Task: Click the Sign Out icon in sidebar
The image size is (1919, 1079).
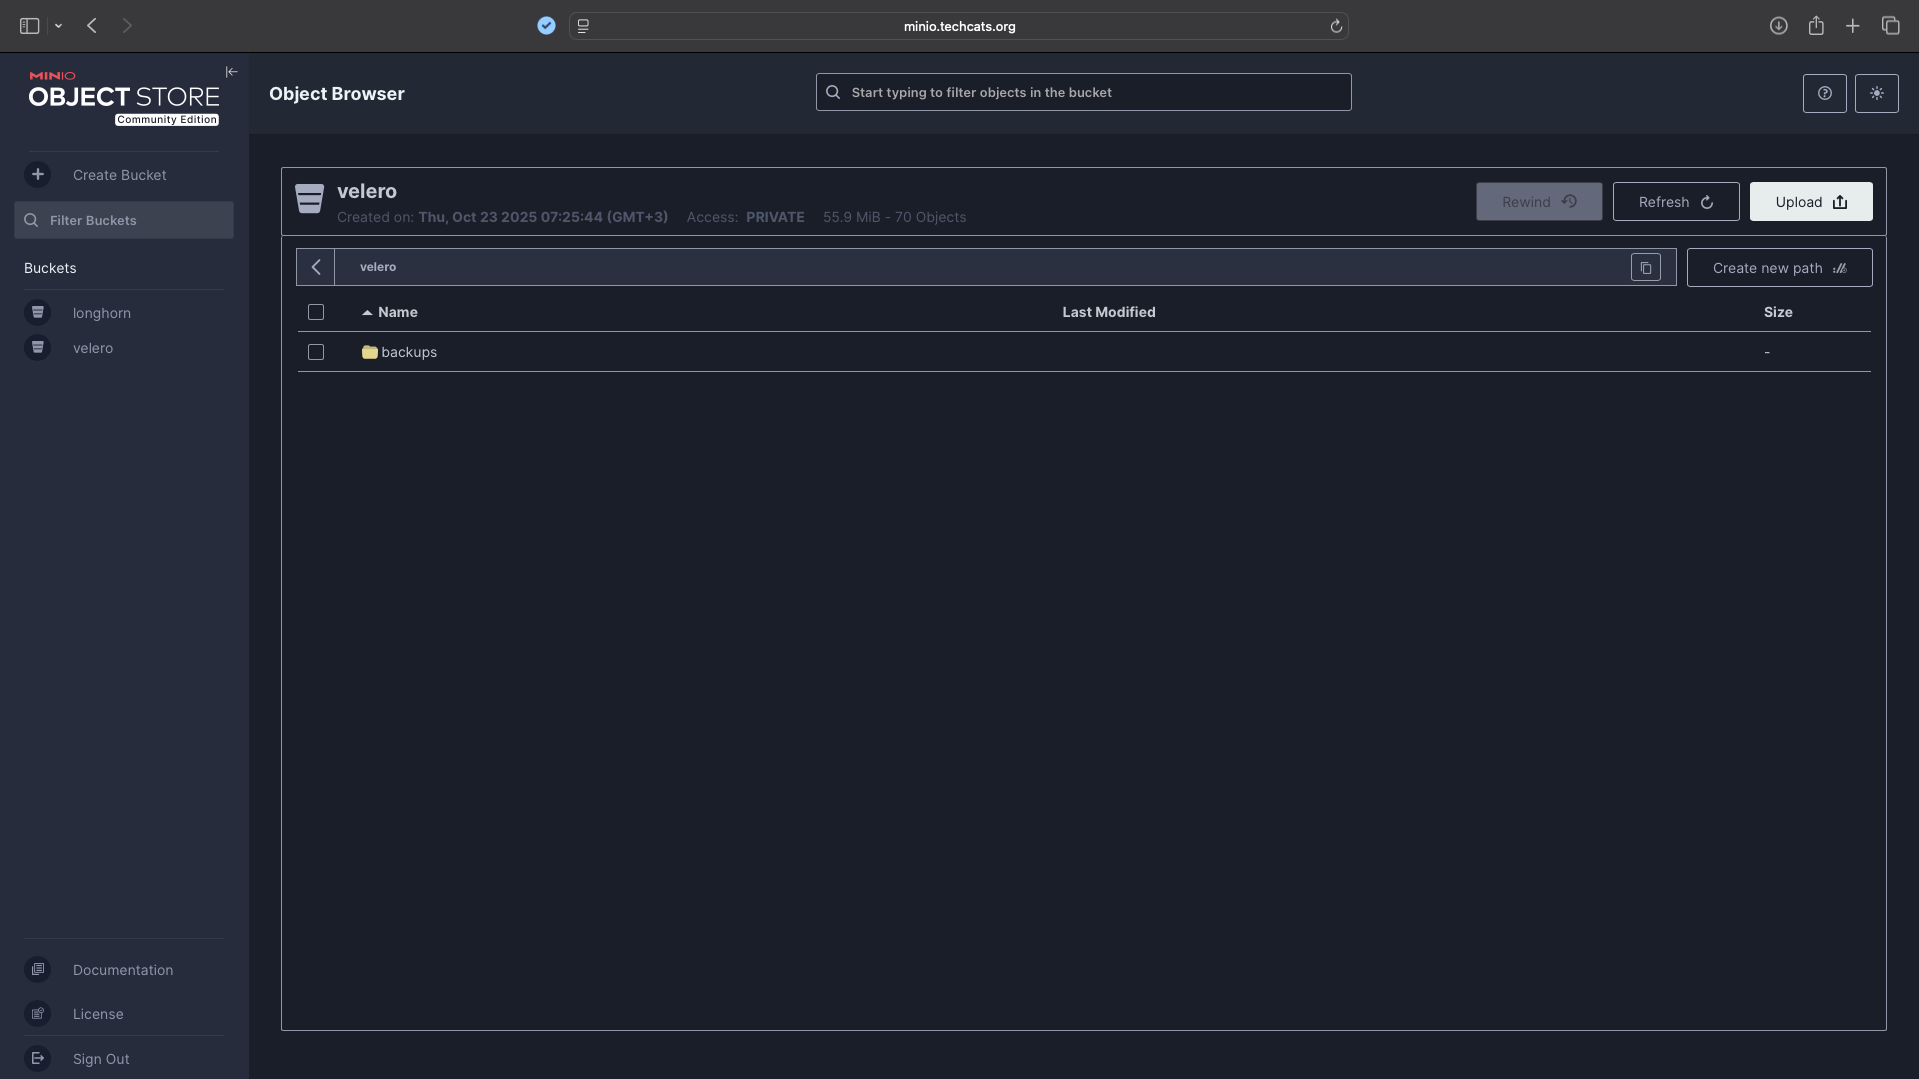Action: coord(38,1058)
